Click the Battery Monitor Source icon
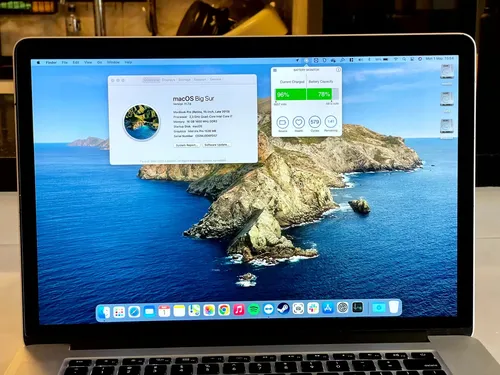The width and height of the screenshot is (500, 375). 282,123
